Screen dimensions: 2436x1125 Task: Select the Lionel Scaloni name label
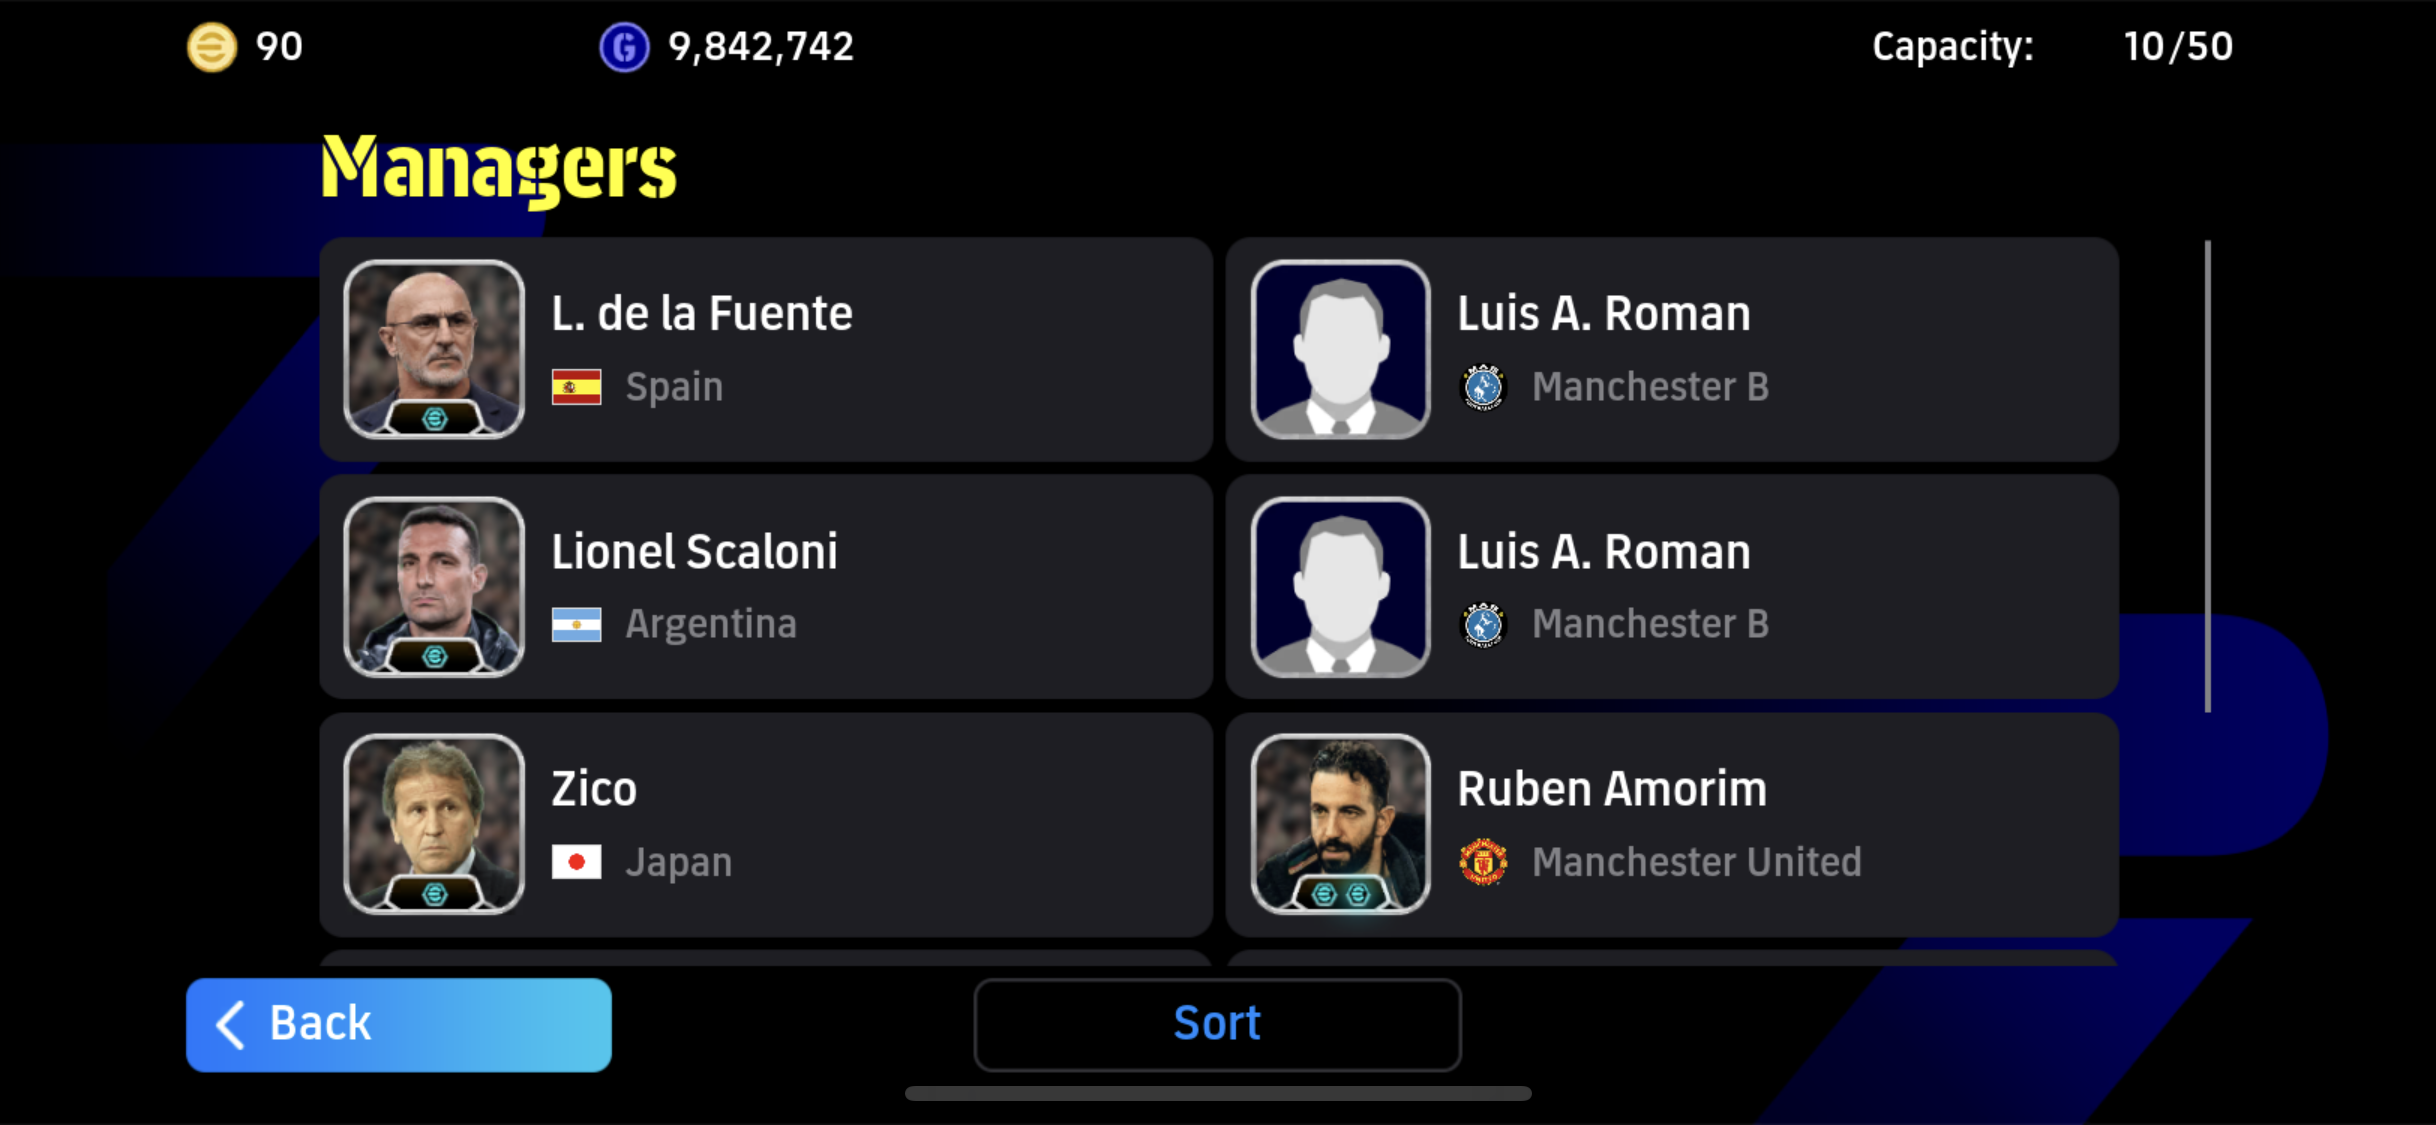(x=695, y=552)
